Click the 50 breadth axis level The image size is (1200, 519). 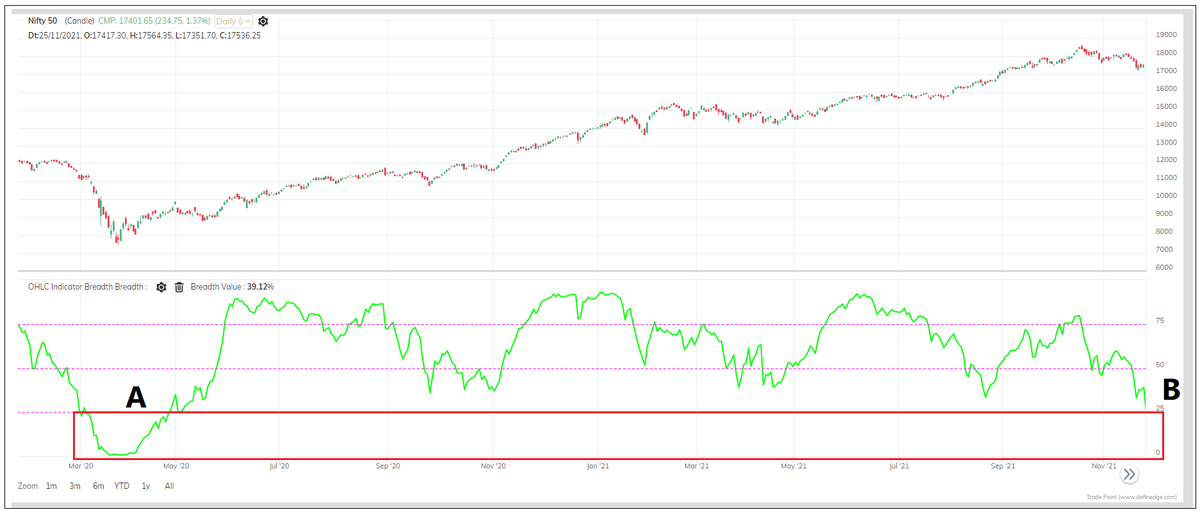[1160, 366]
